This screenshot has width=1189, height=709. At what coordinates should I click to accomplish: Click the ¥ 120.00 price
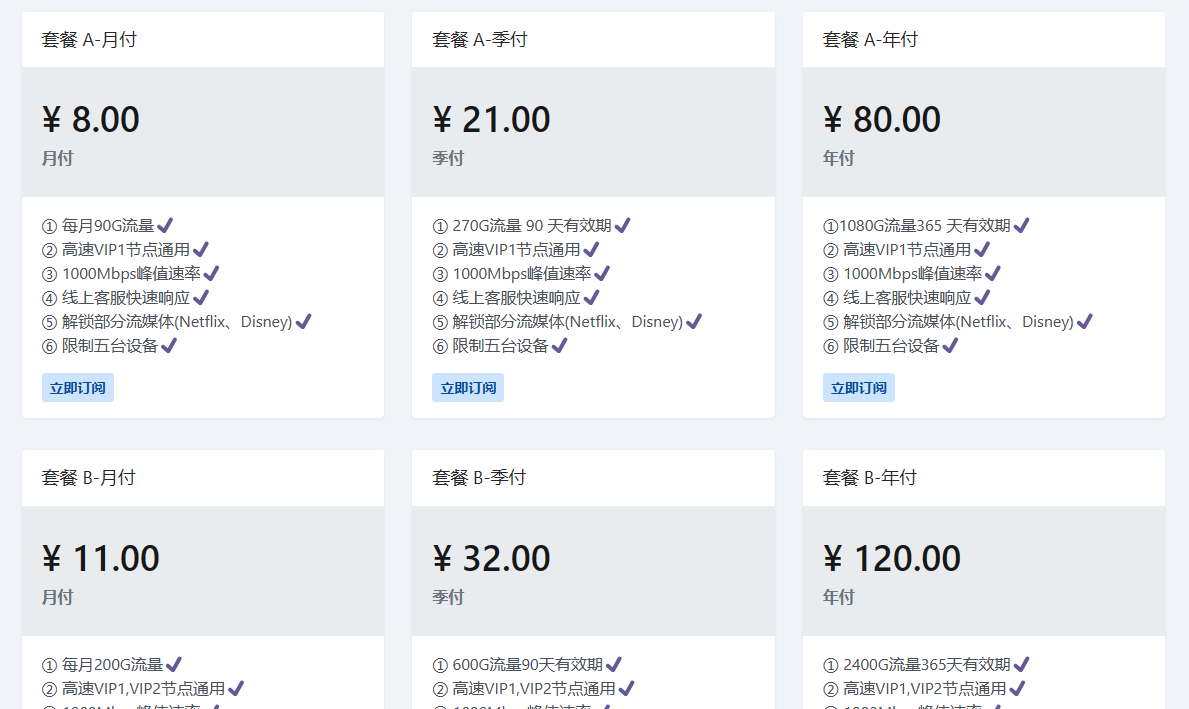(892, 558)
